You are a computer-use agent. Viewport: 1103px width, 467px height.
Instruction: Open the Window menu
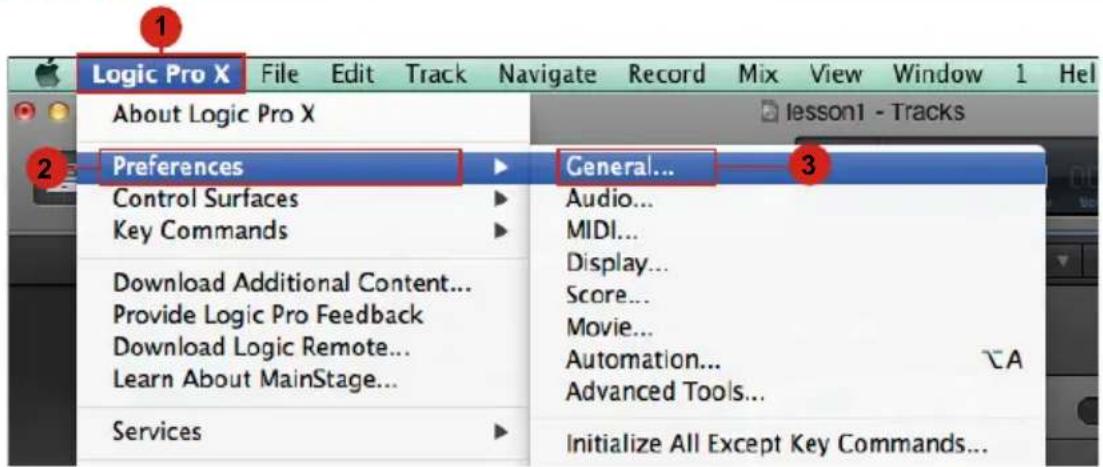[x=938, y=74]
